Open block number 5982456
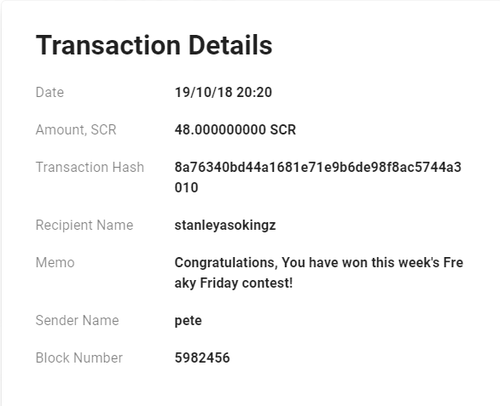The width and height of the screenshot is (500, 406). point(202,358)
